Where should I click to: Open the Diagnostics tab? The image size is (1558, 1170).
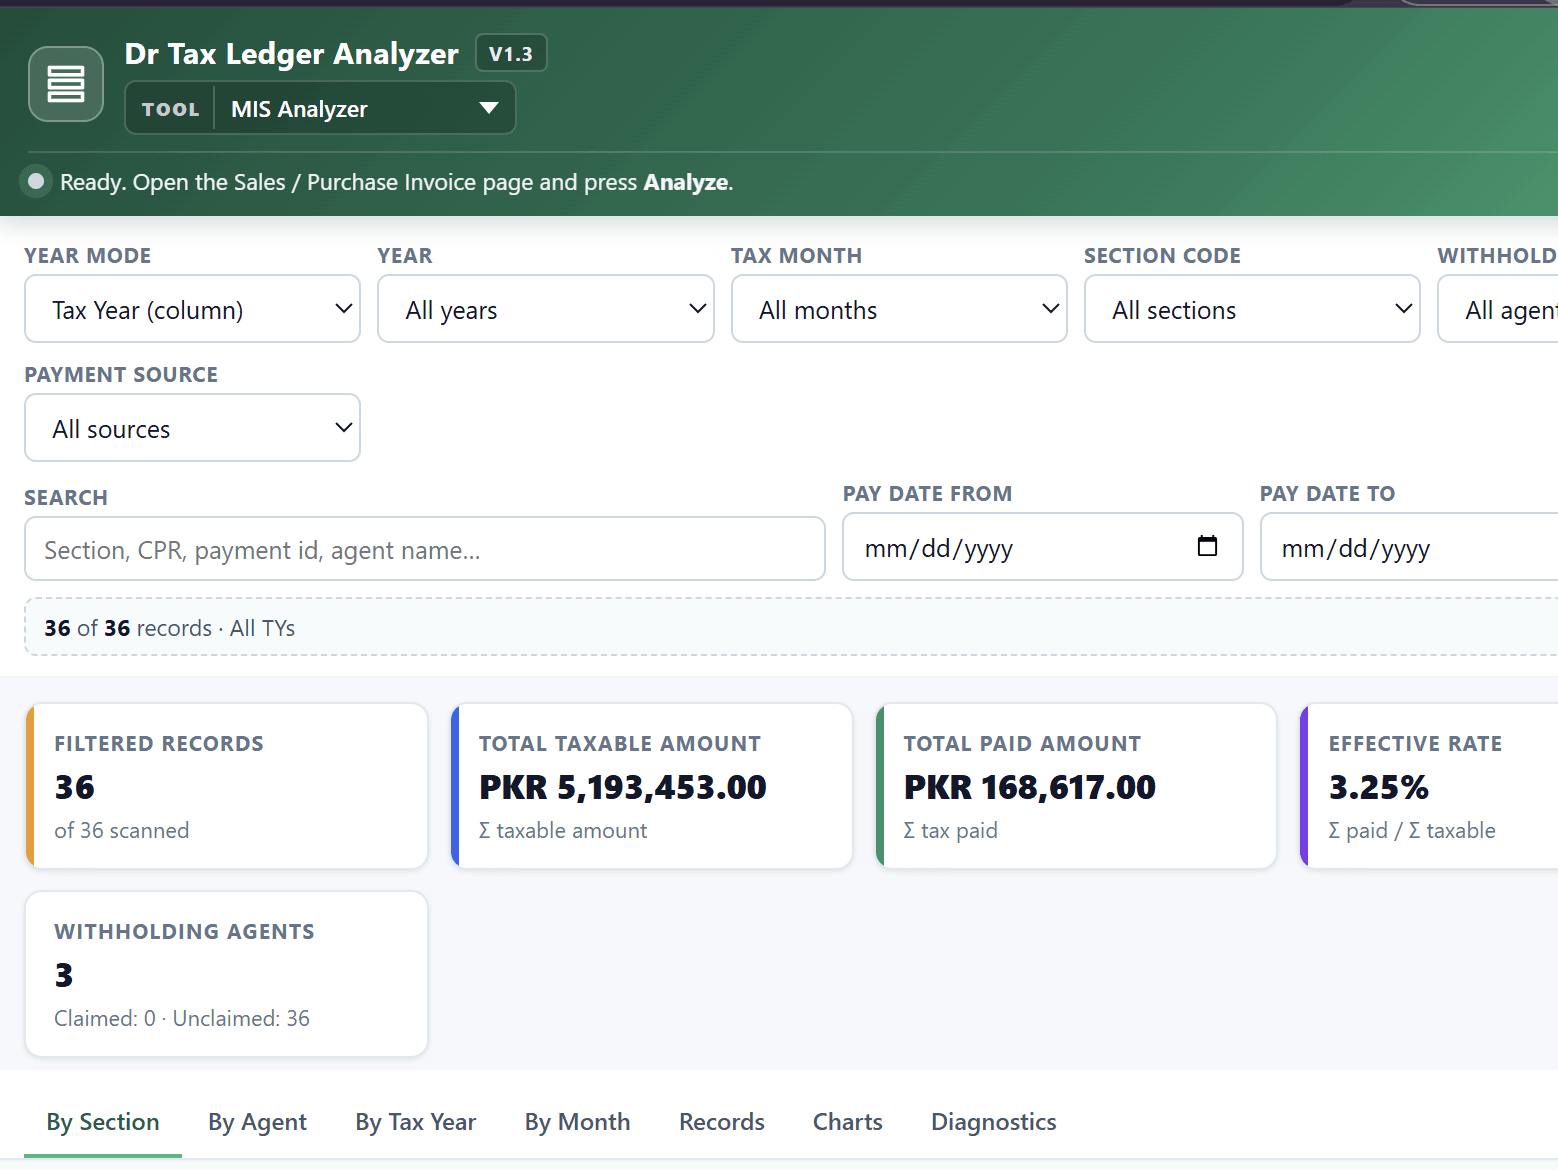coord(993,1122)
